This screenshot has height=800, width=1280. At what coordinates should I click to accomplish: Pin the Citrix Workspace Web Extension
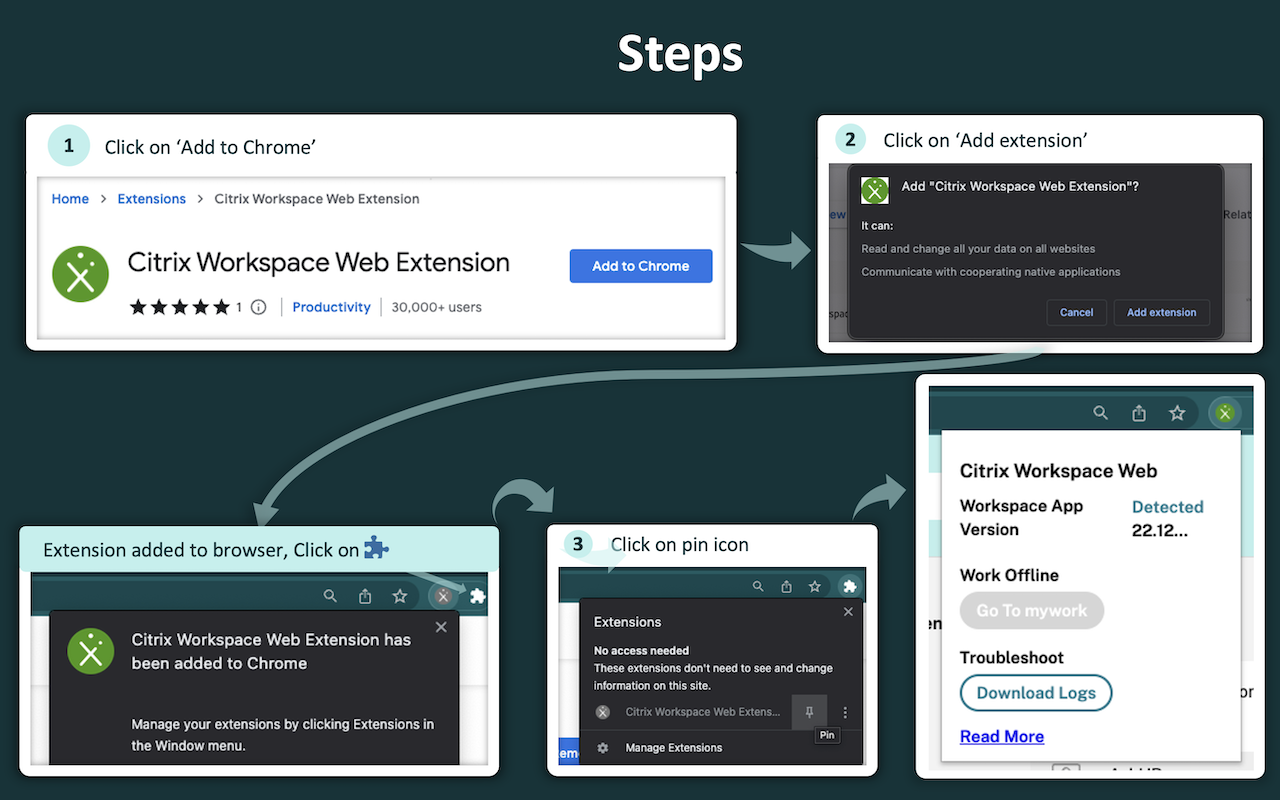pyautogui.click(x=809, y=712)
